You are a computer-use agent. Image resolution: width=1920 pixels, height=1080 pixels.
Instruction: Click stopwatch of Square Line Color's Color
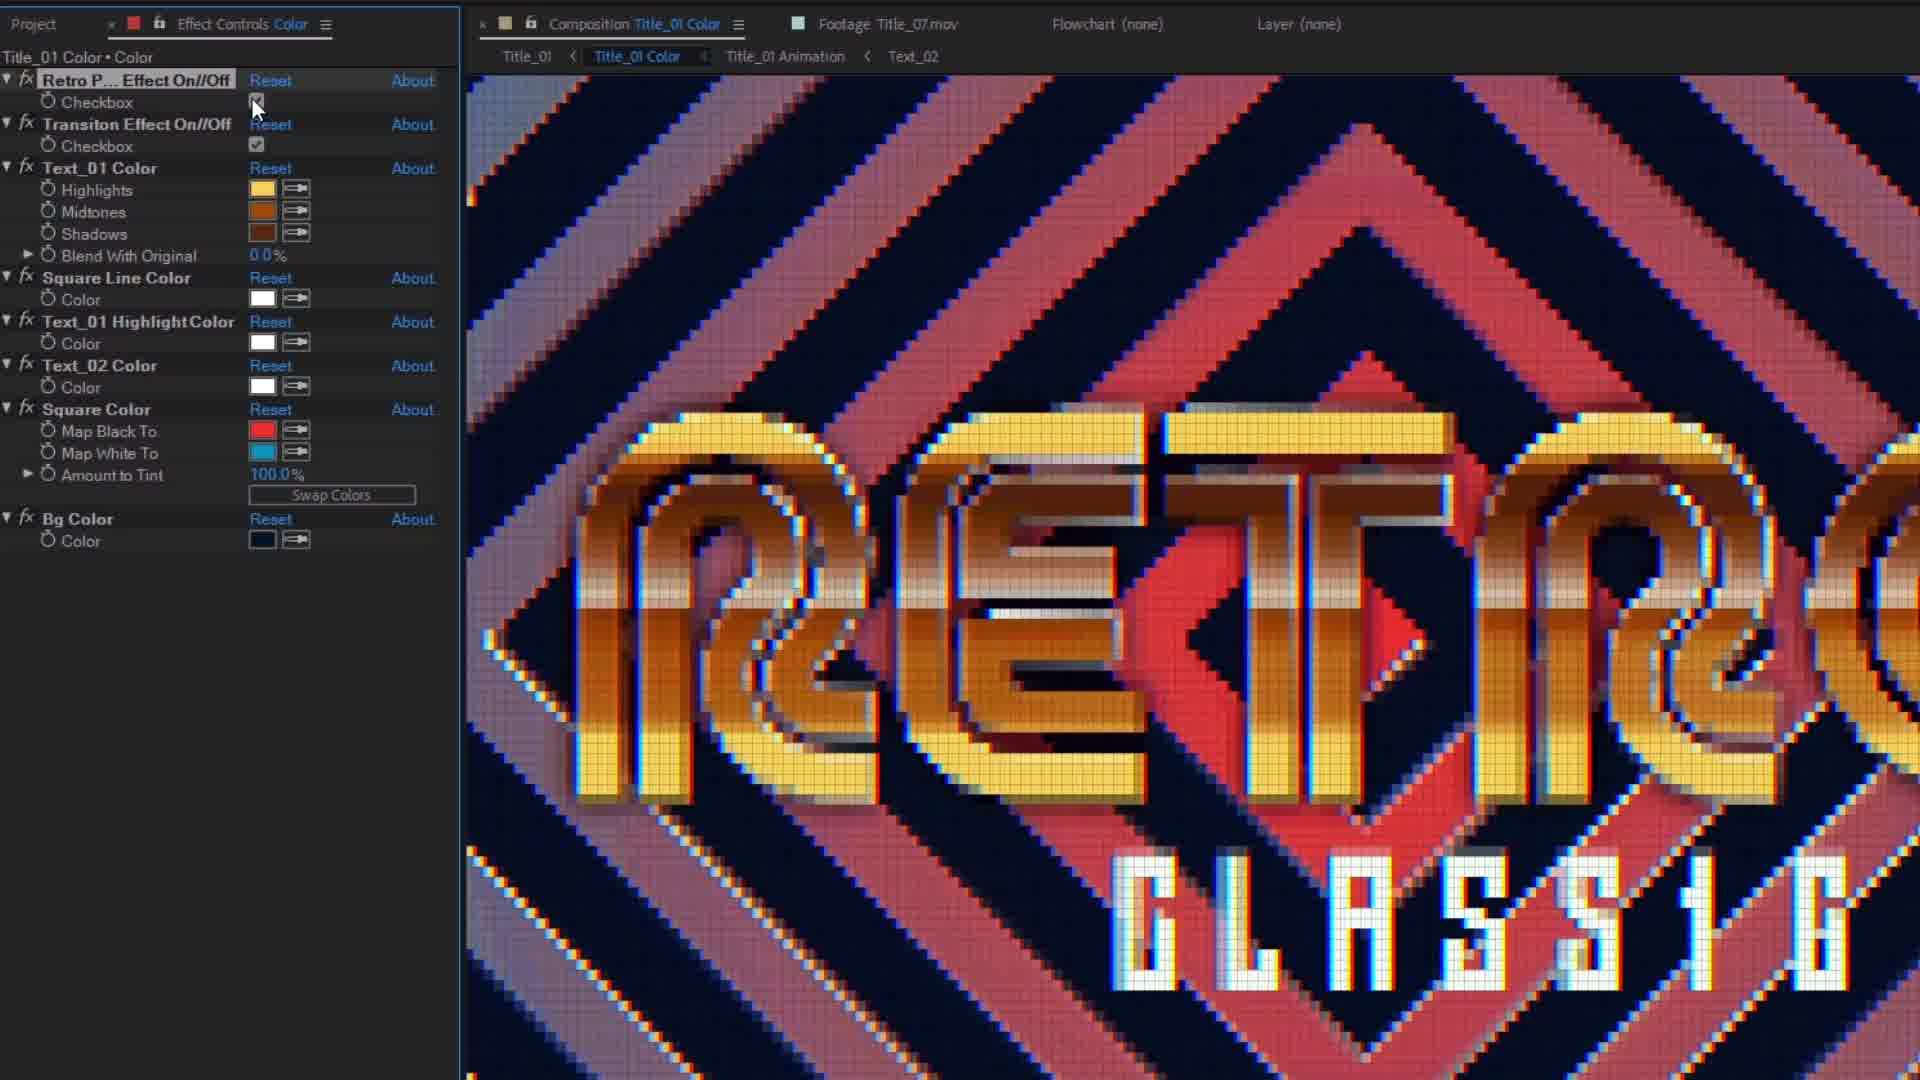click(48, 299)
